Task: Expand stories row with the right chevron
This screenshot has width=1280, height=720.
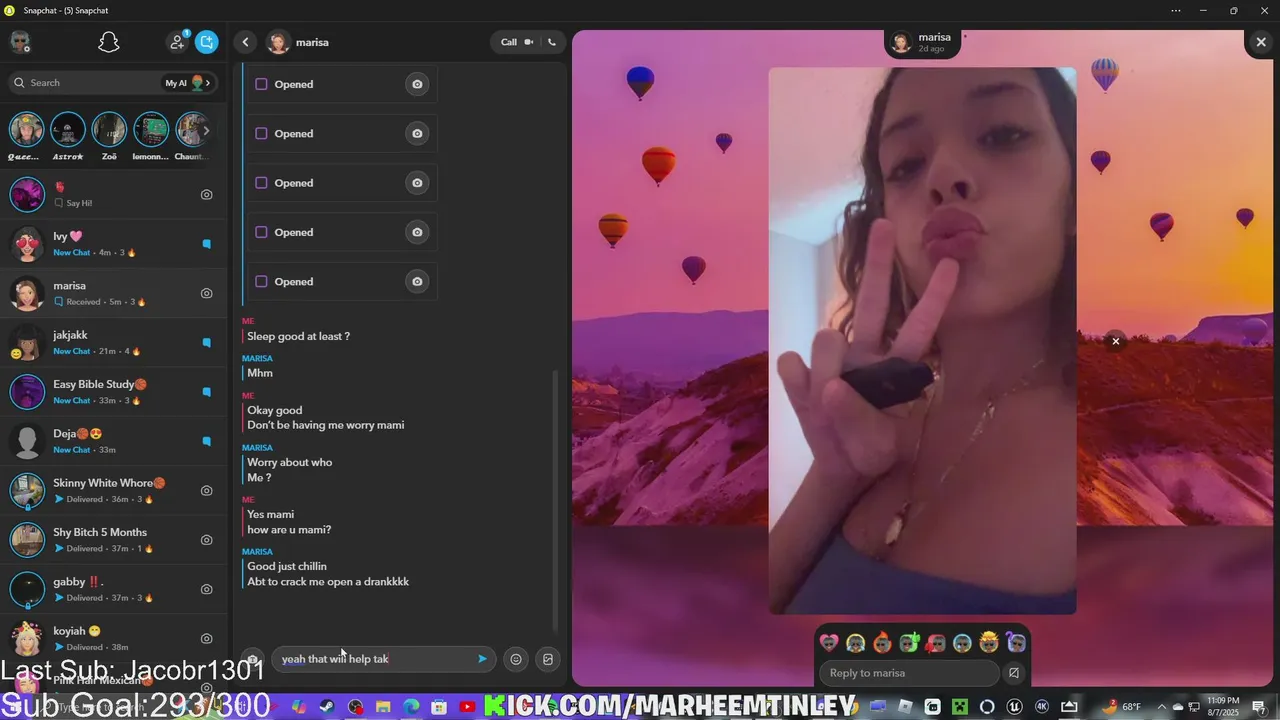Action: [207, 131]
